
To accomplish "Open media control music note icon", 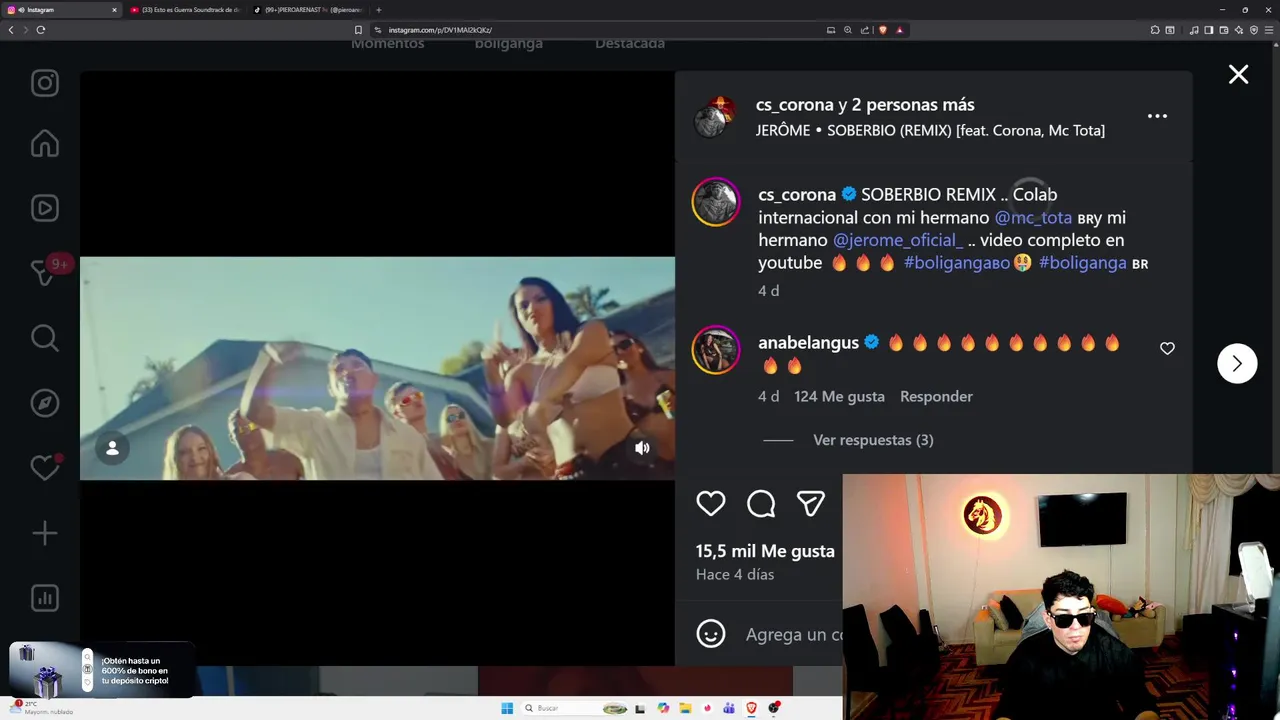I will [1194, 30].
